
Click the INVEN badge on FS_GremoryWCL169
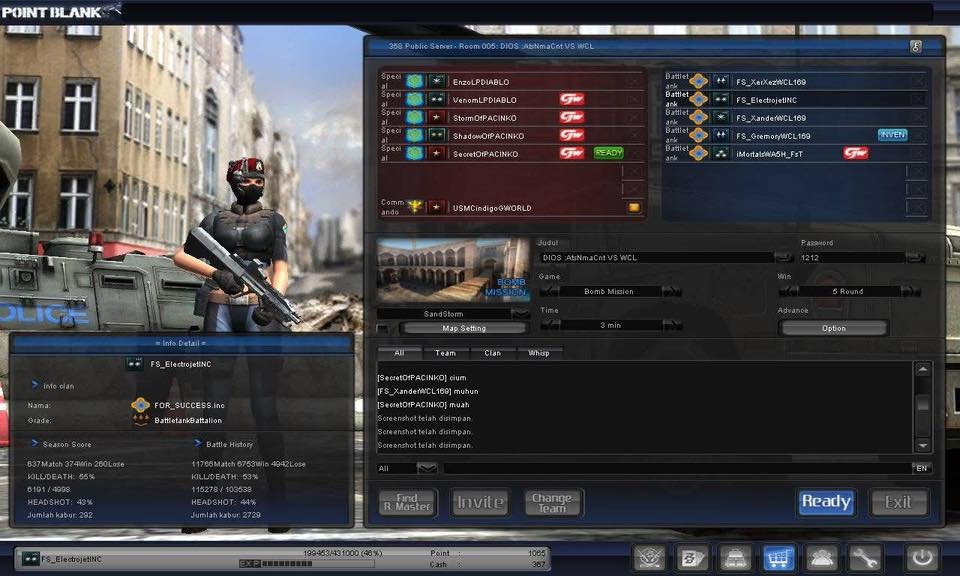[893, 135]
